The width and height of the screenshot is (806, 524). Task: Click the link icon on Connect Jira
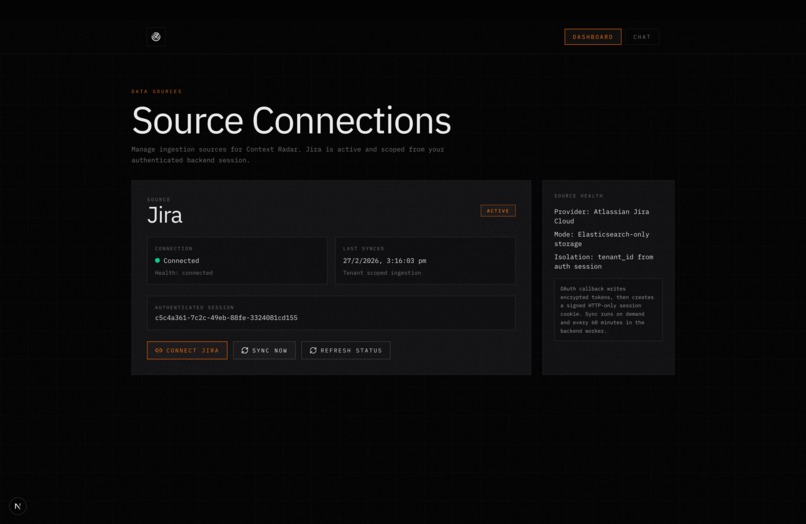[159, 350]
